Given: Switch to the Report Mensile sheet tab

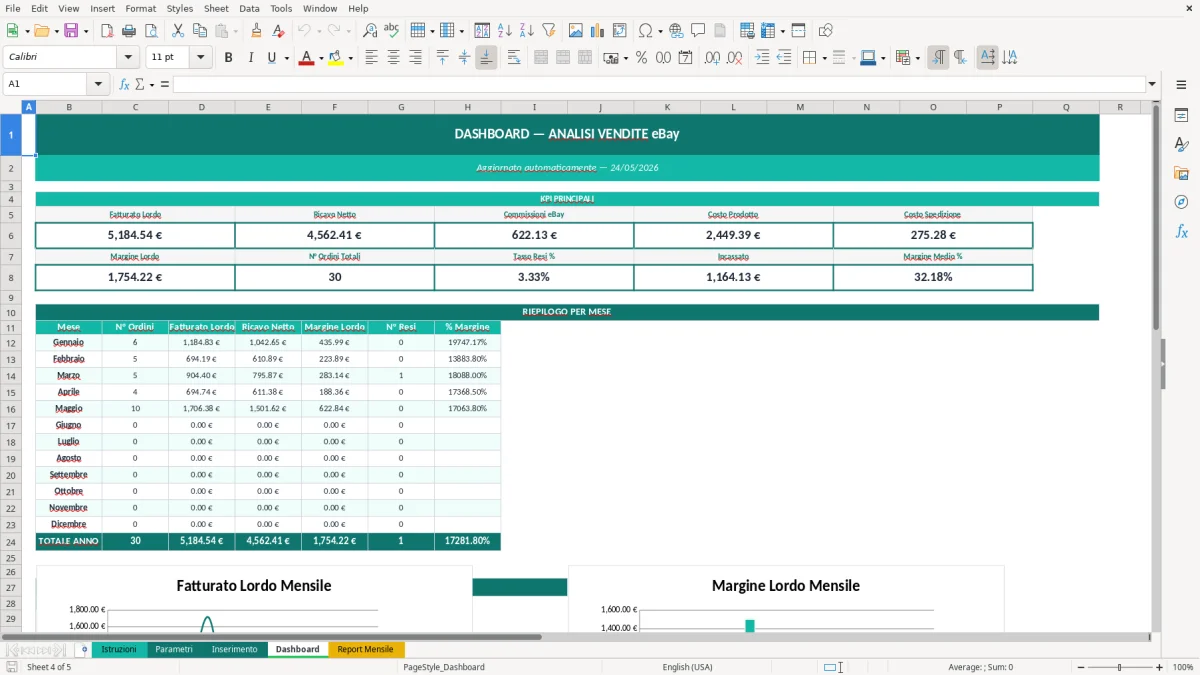Looking at the screenshot, I should (365, 649).
